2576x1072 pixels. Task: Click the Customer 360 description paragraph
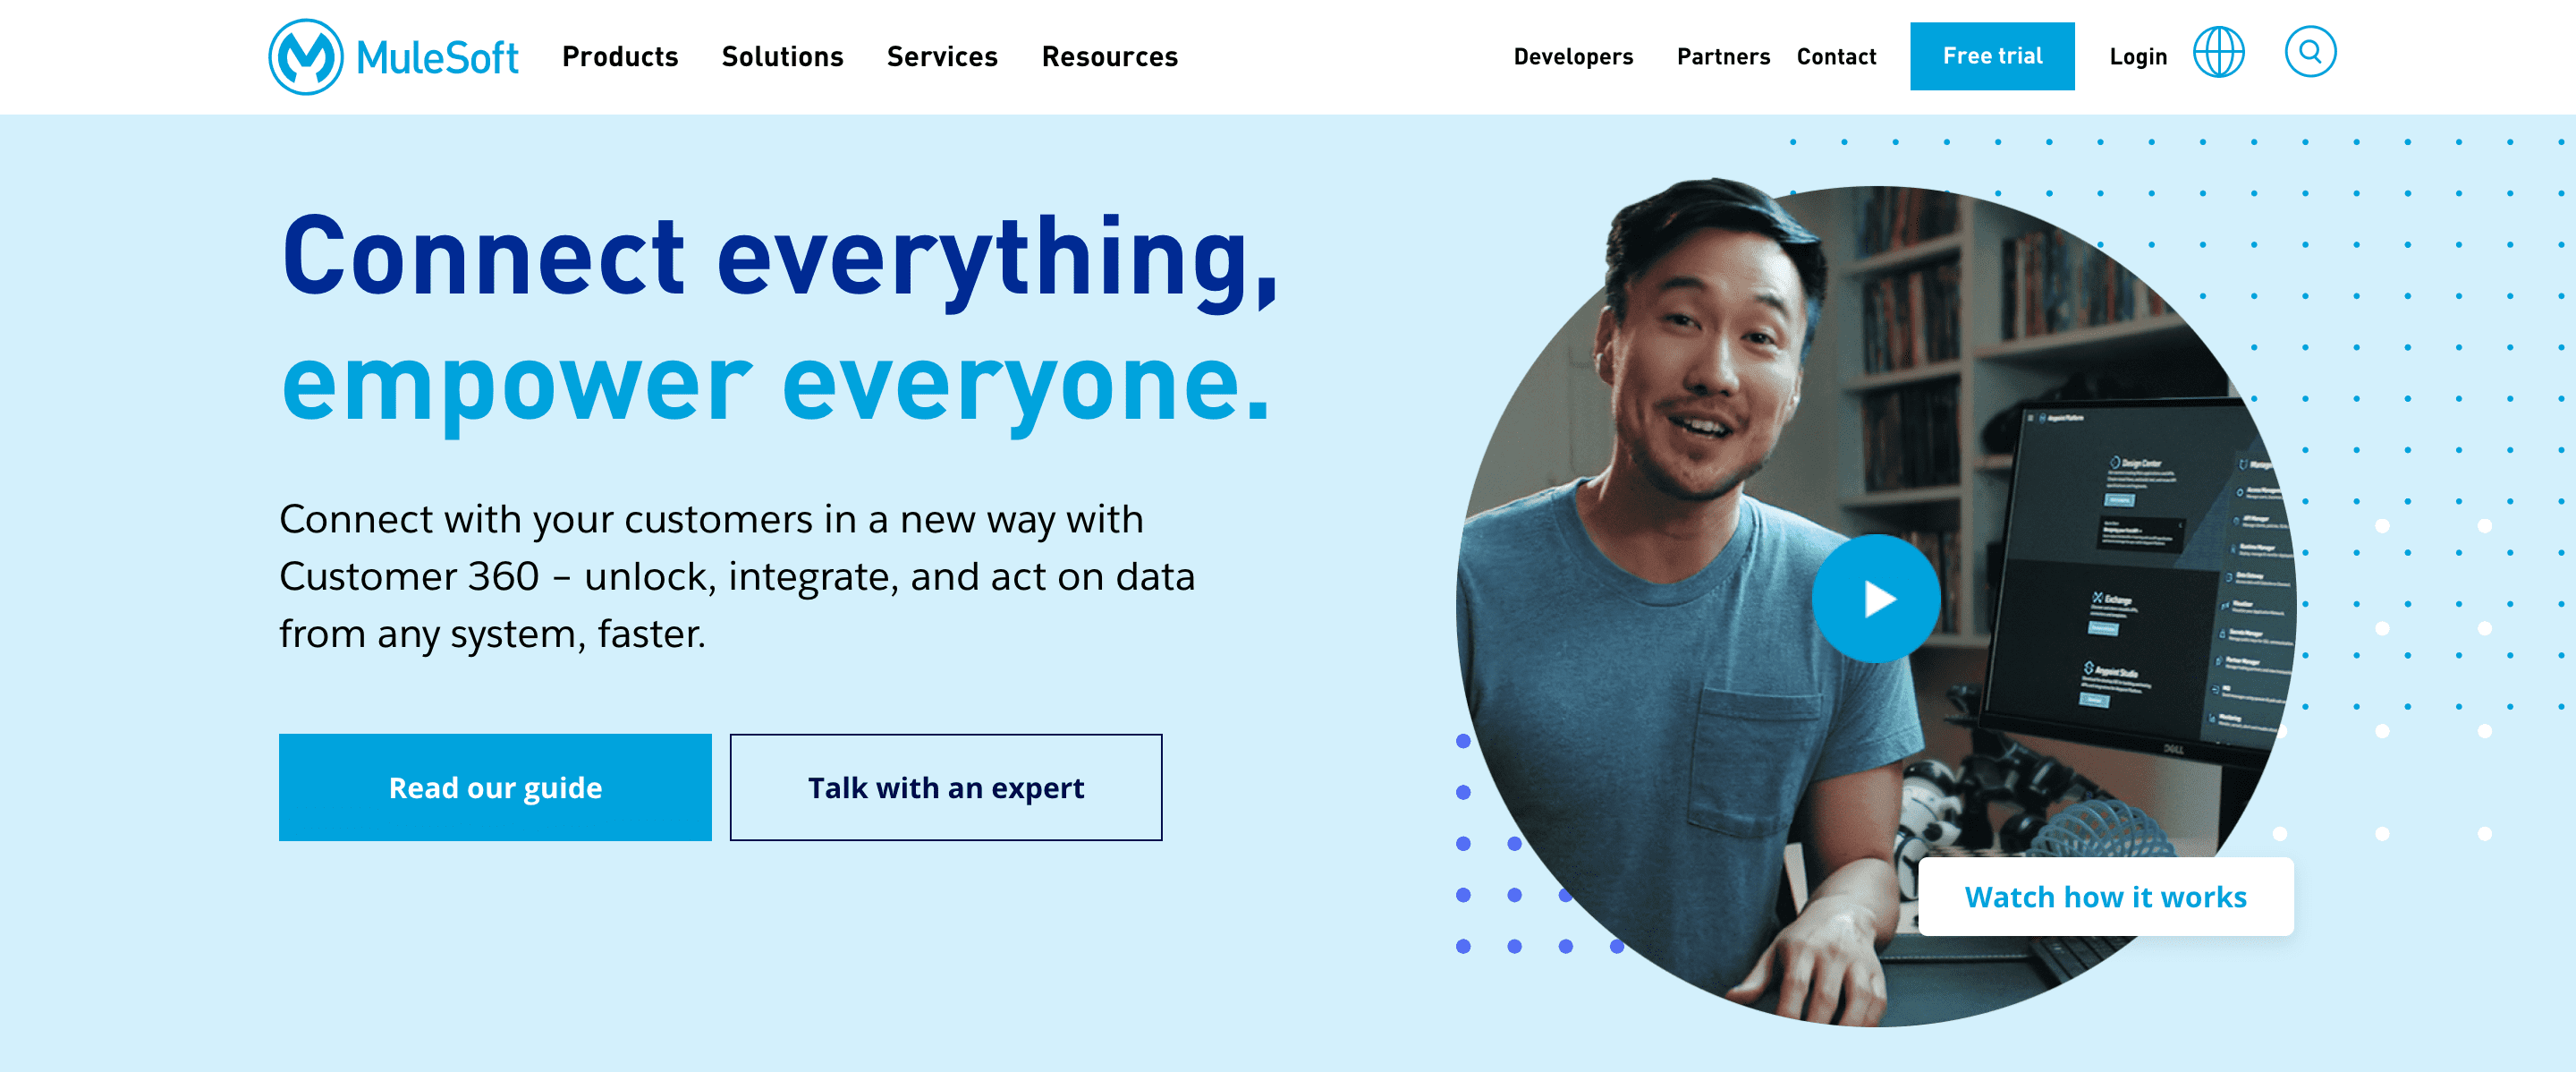point(737,577)
